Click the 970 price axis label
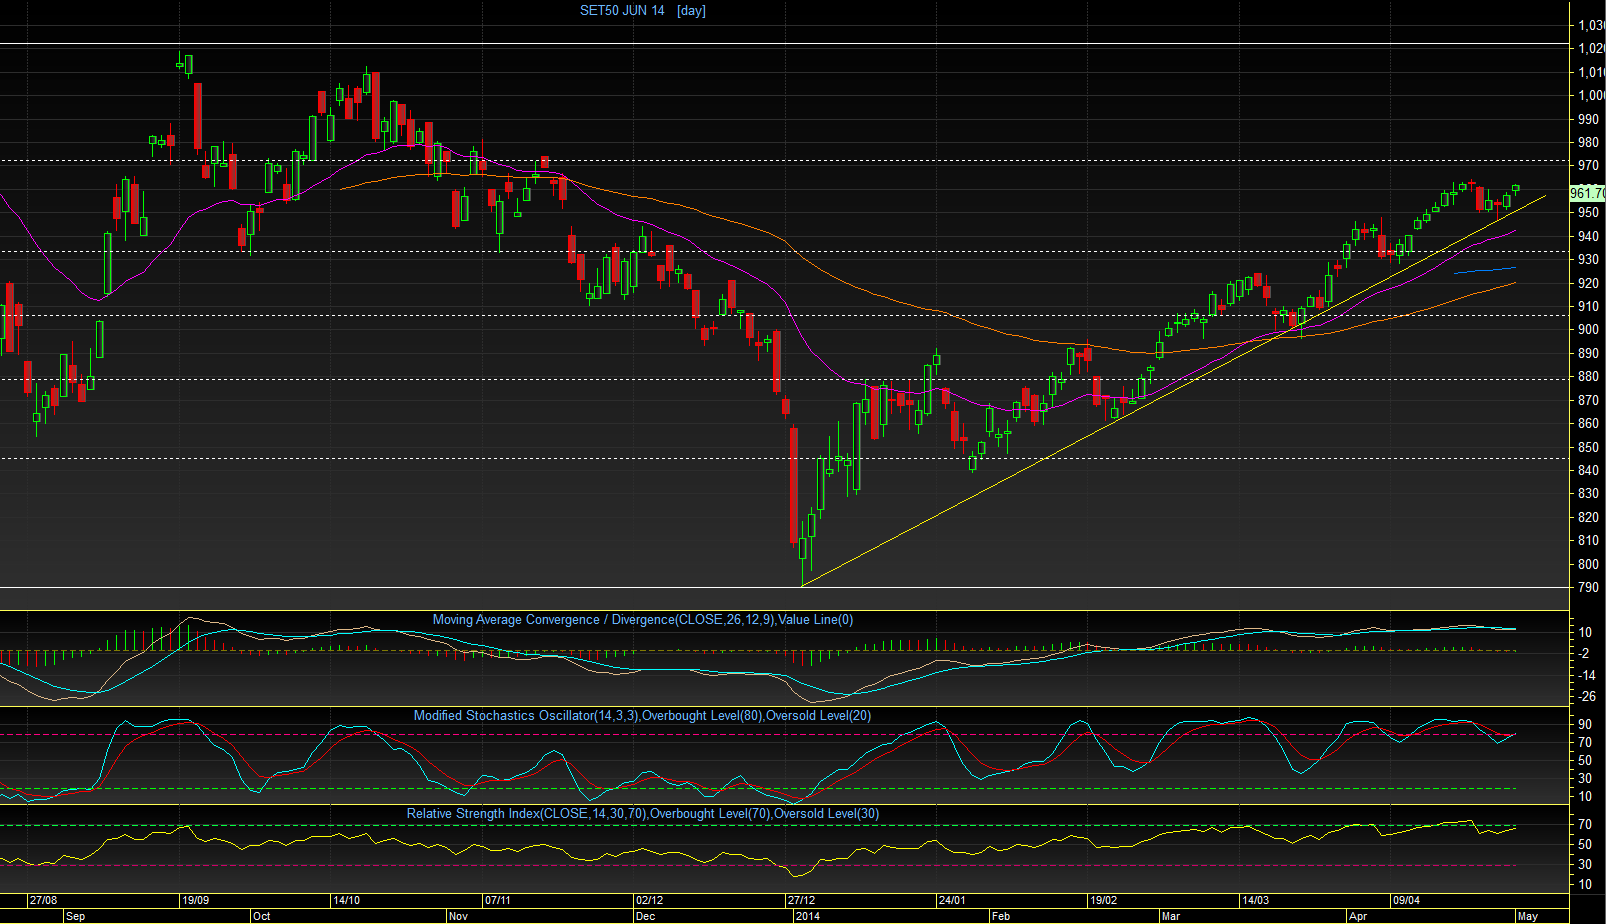 (x=1588, y=166)
